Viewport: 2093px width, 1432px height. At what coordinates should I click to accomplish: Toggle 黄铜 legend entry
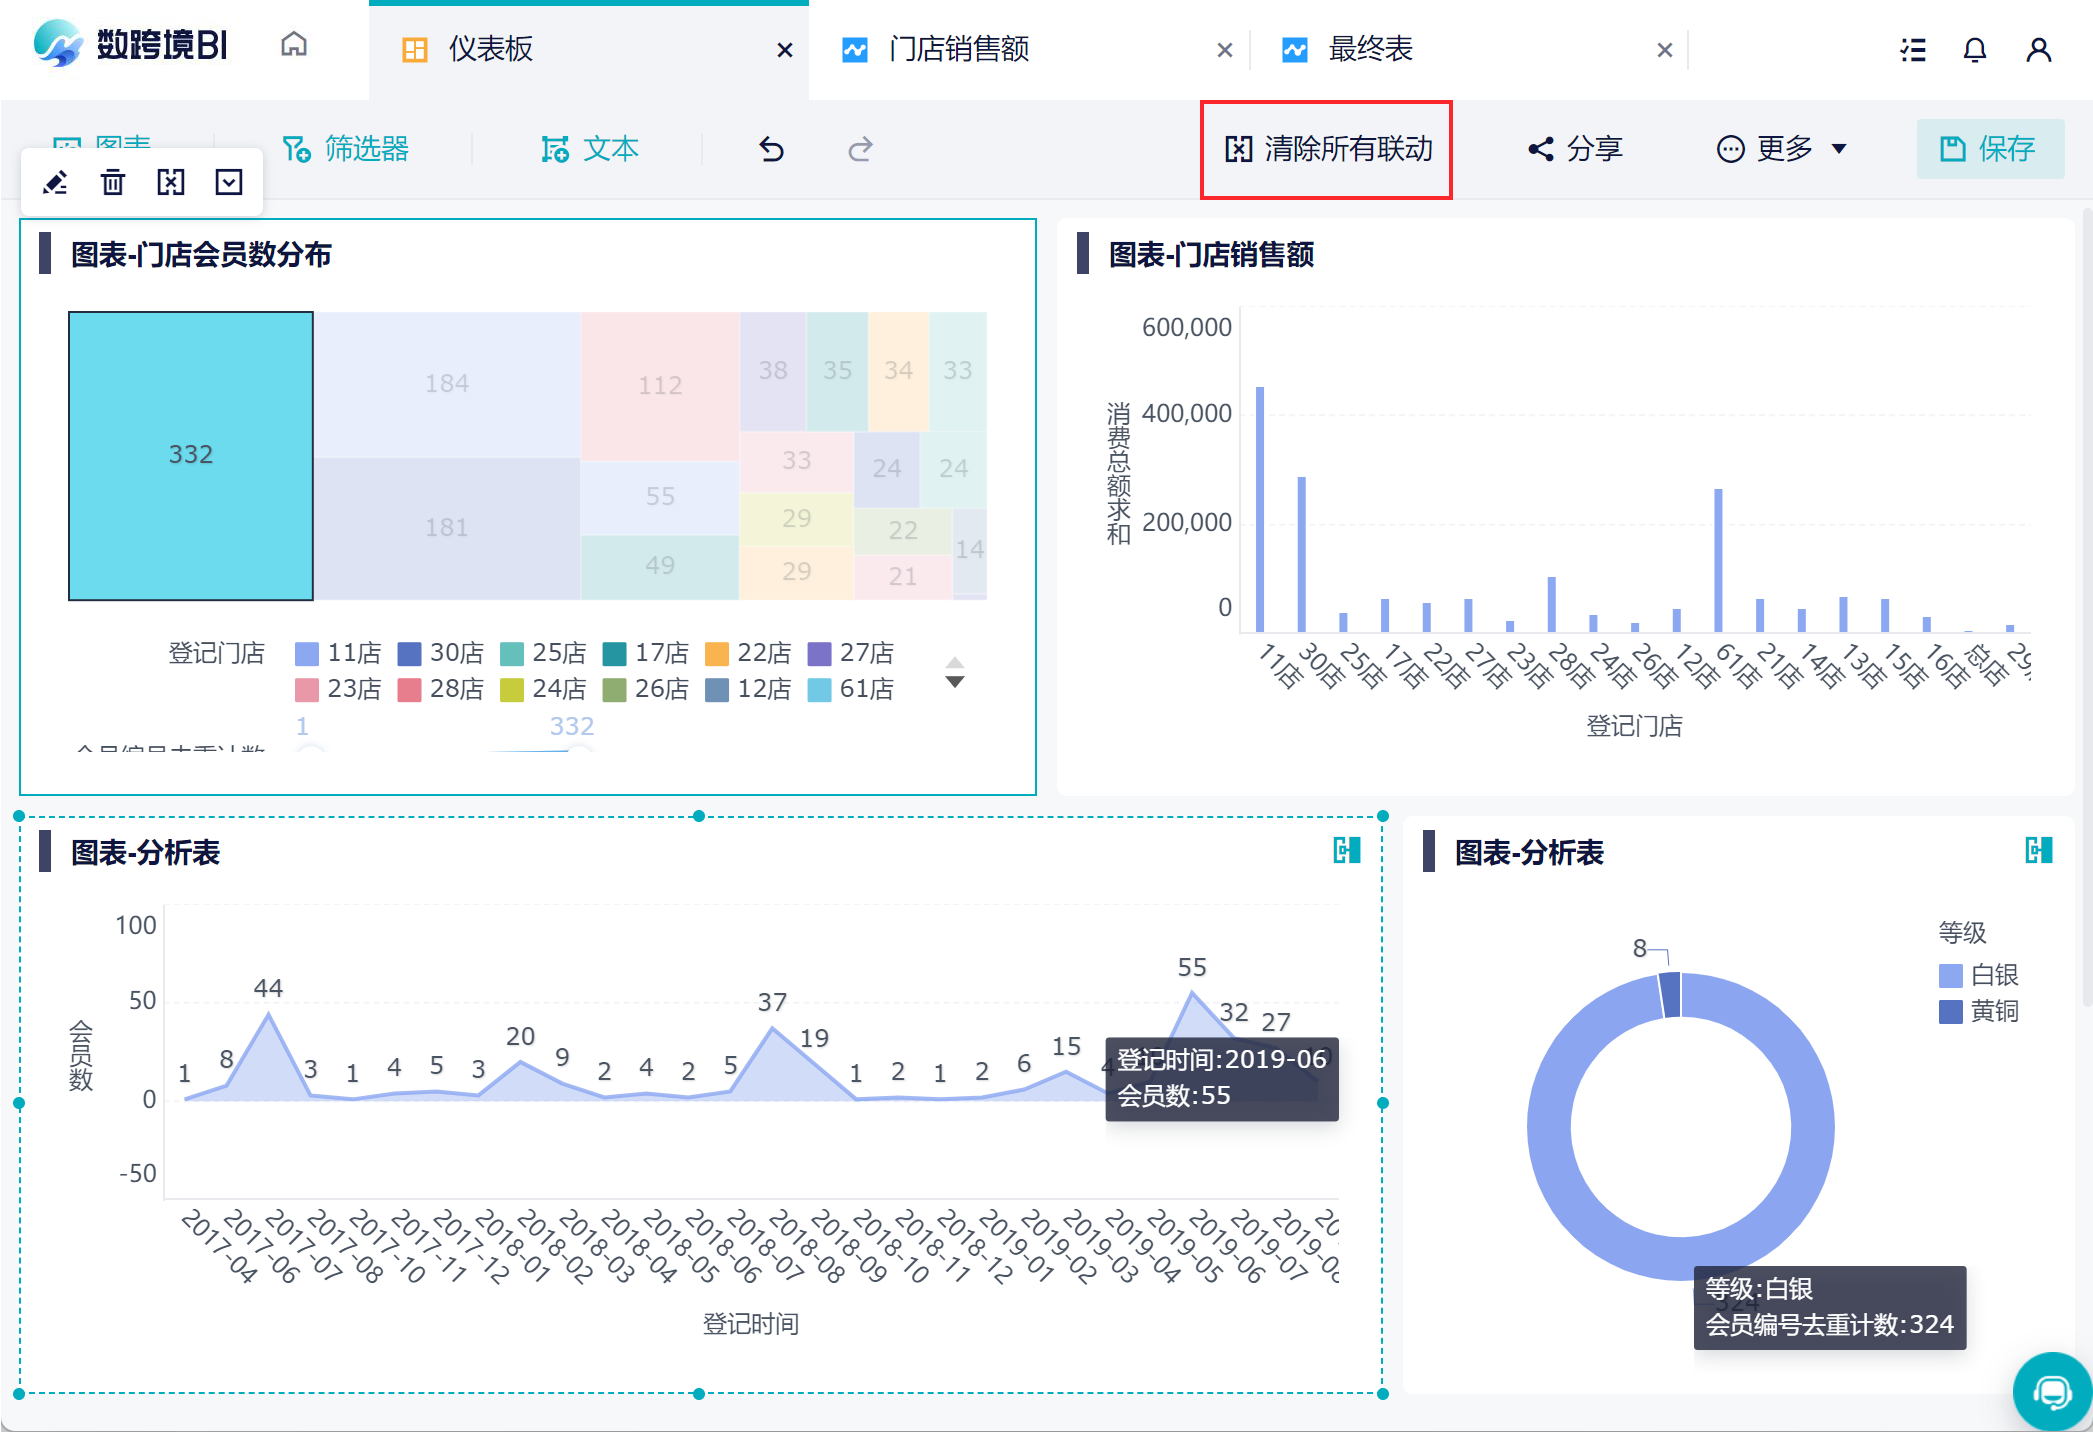1978,1011
